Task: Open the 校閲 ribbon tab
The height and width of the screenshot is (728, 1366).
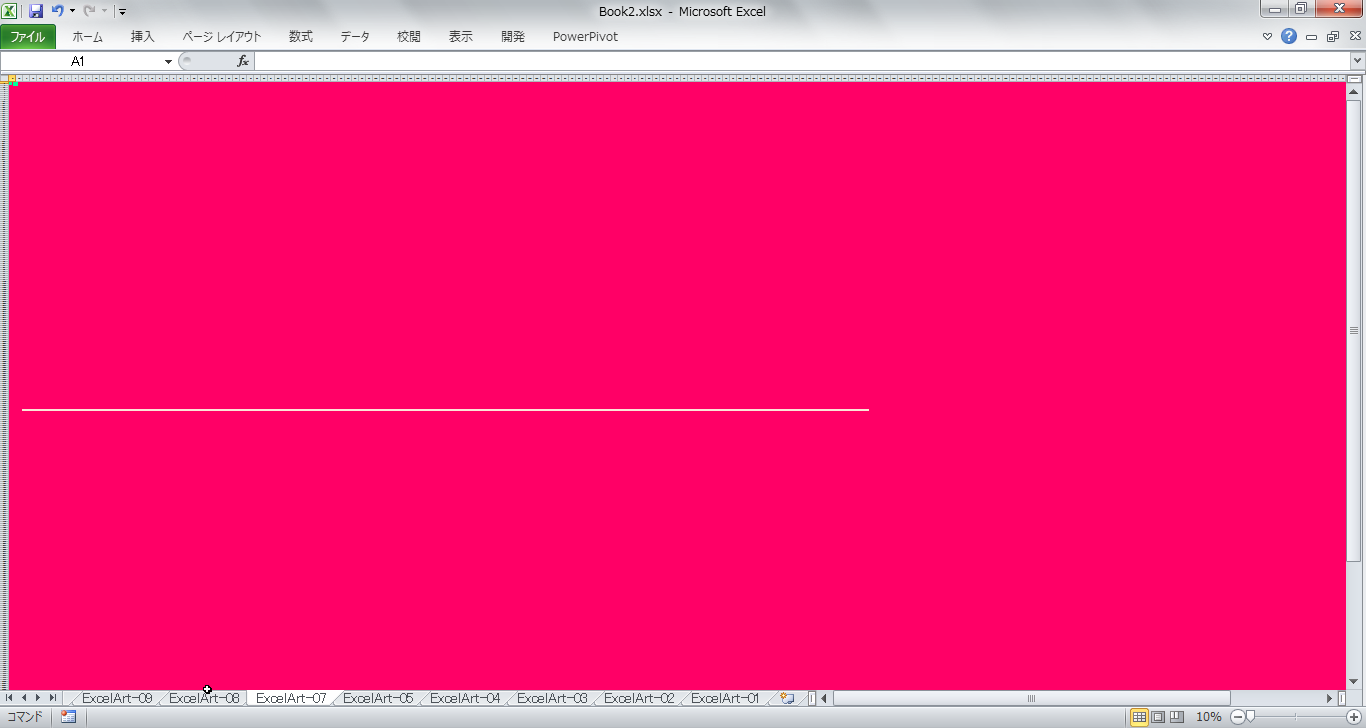Action: click(x=409, y=37)
